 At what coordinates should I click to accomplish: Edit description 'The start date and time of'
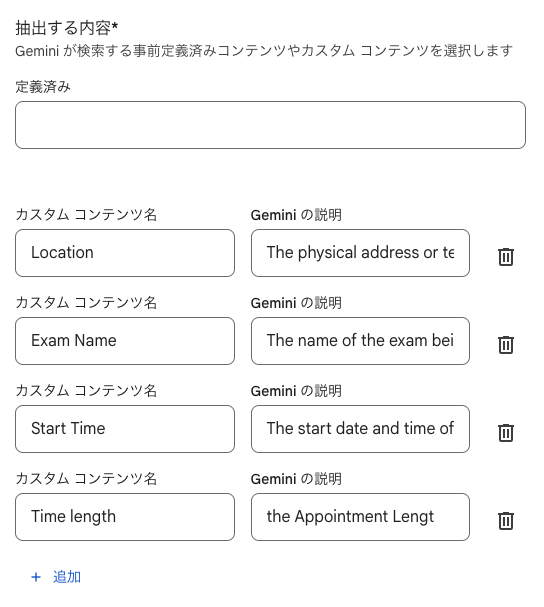360,429
